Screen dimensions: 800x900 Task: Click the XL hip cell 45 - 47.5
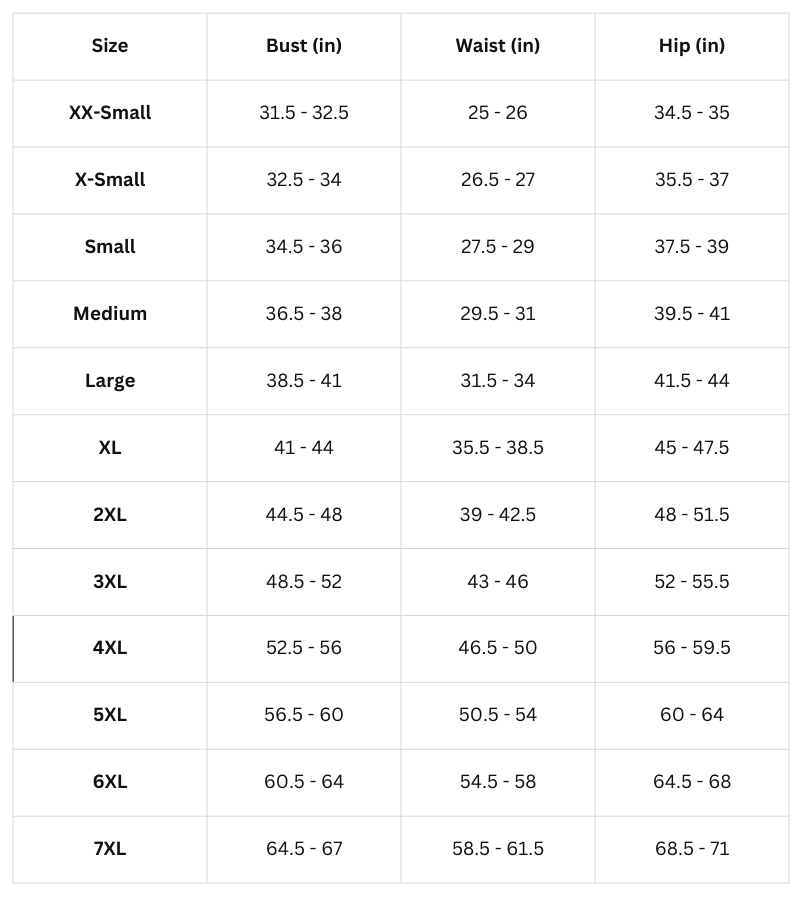pos(692,447)
